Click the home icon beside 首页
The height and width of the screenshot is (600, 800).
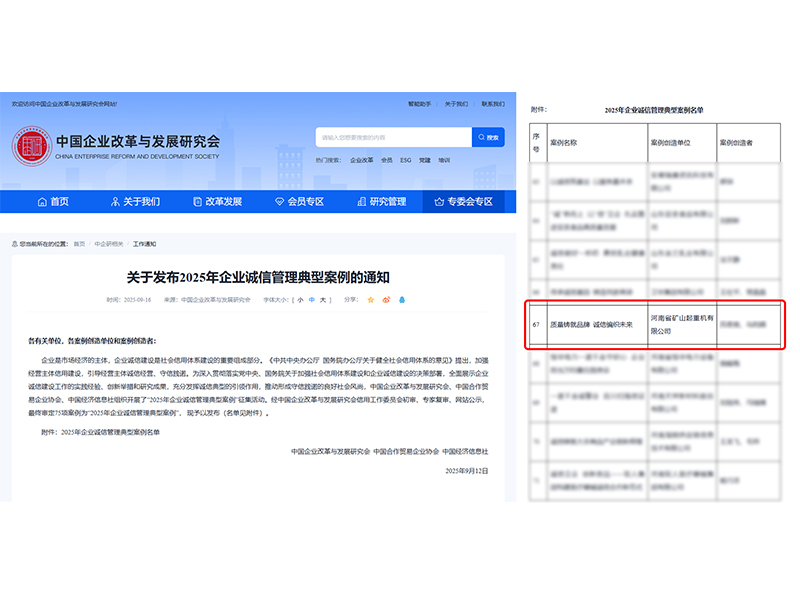click(42, 201)
